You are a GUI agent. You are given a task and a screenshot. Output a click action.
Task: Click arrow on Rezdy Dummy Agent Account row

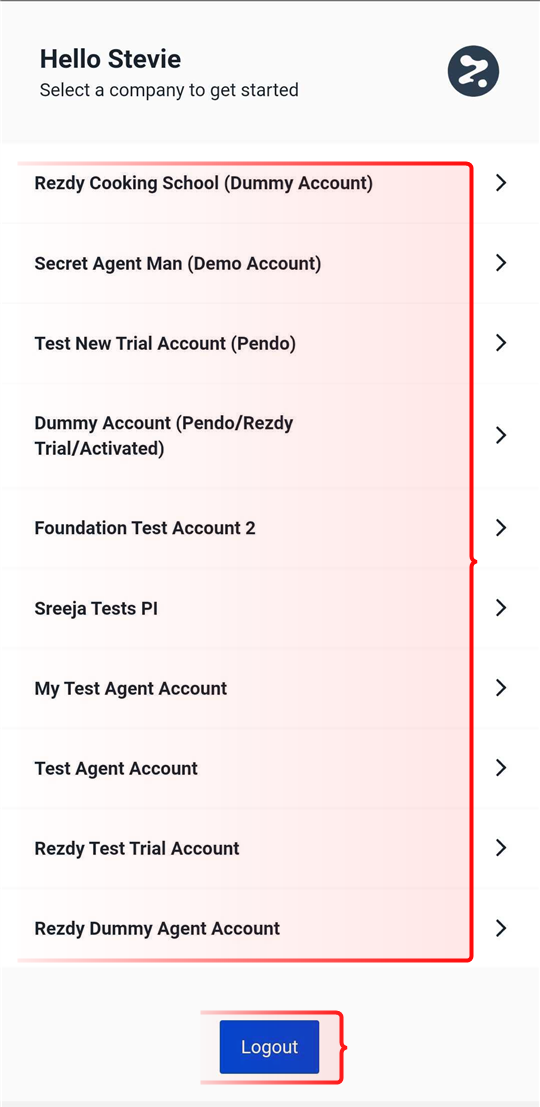(x=501, y=928)
